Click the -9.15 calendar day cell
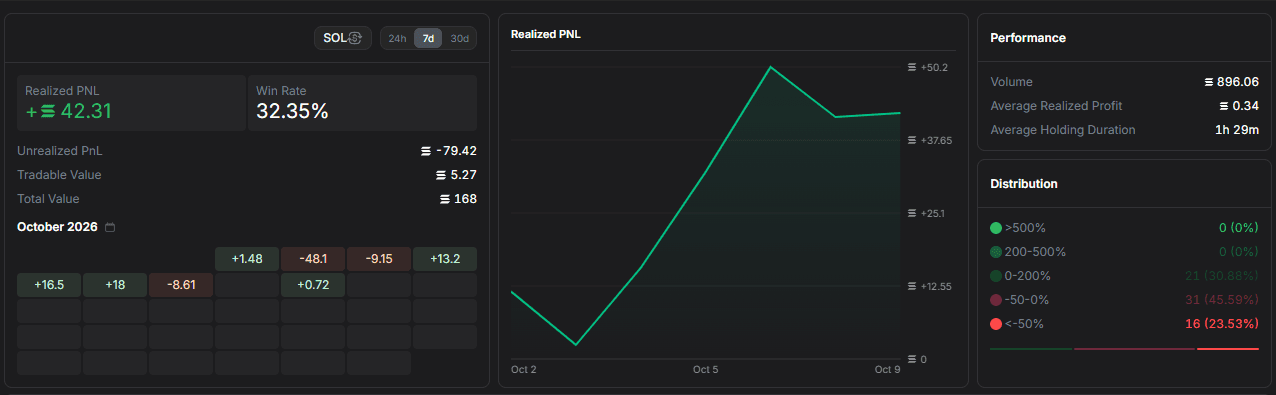The image size is (1276, 395). click(379, 259)
